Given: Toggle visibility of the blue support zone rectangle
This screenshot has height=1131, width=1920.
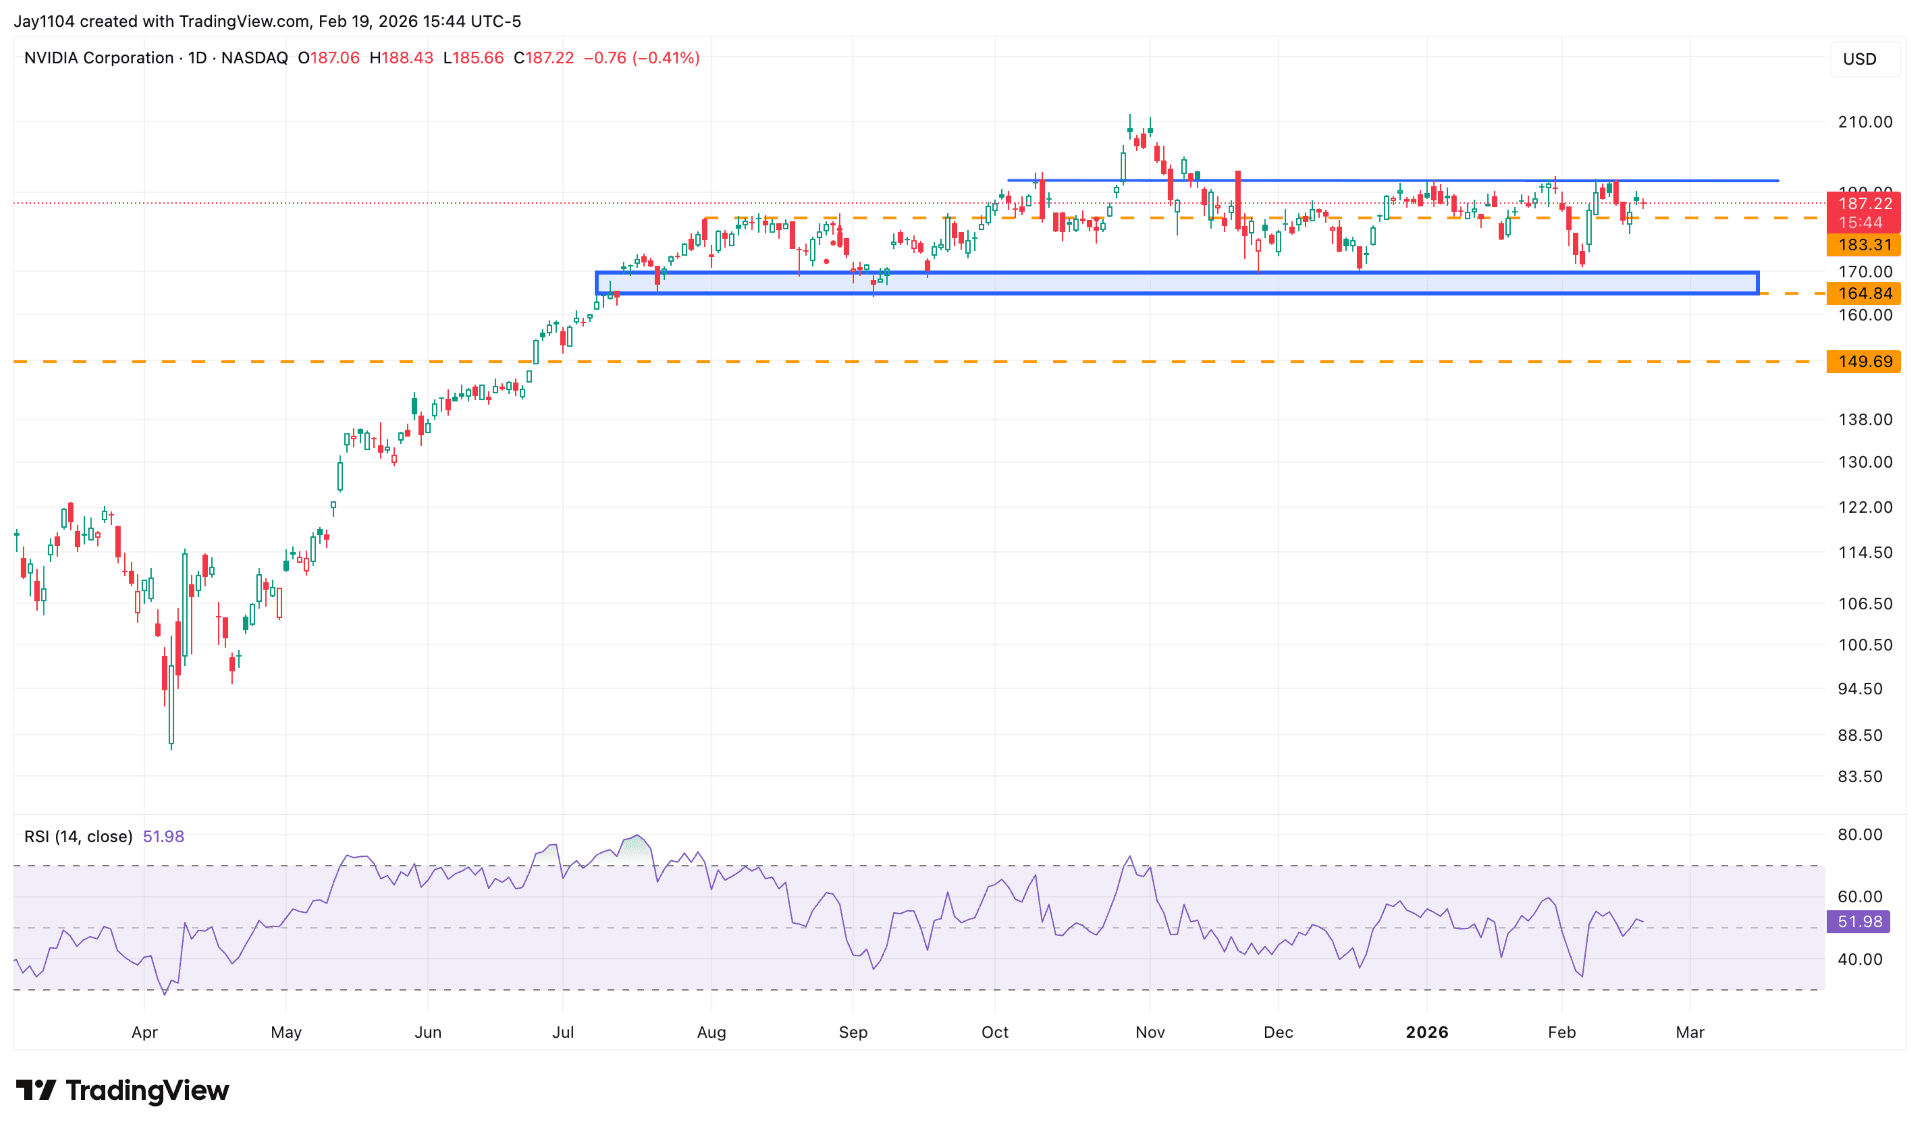Looking at the screenshot, I should click(x=1100, y=283).
